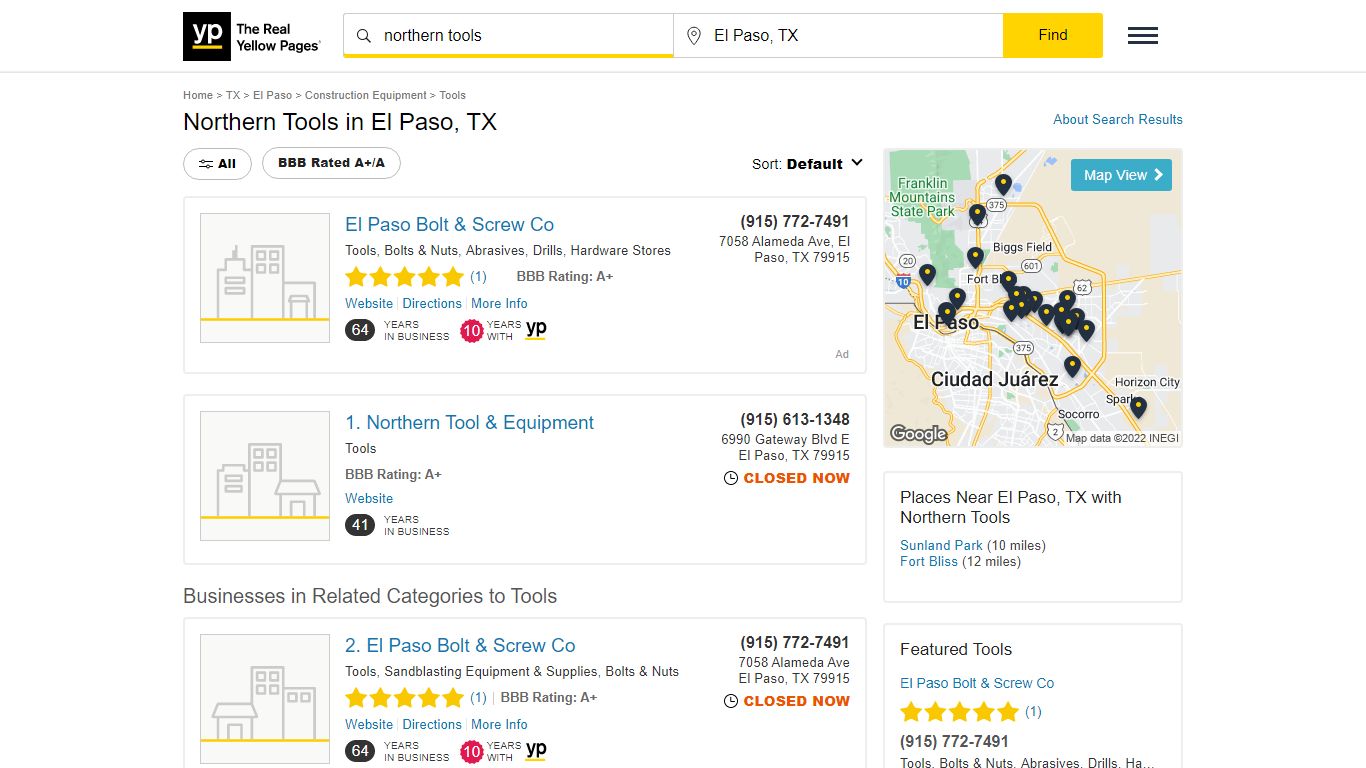Open More Info in listing 2
Screen dimensions: 1366x768
point(499,724)
